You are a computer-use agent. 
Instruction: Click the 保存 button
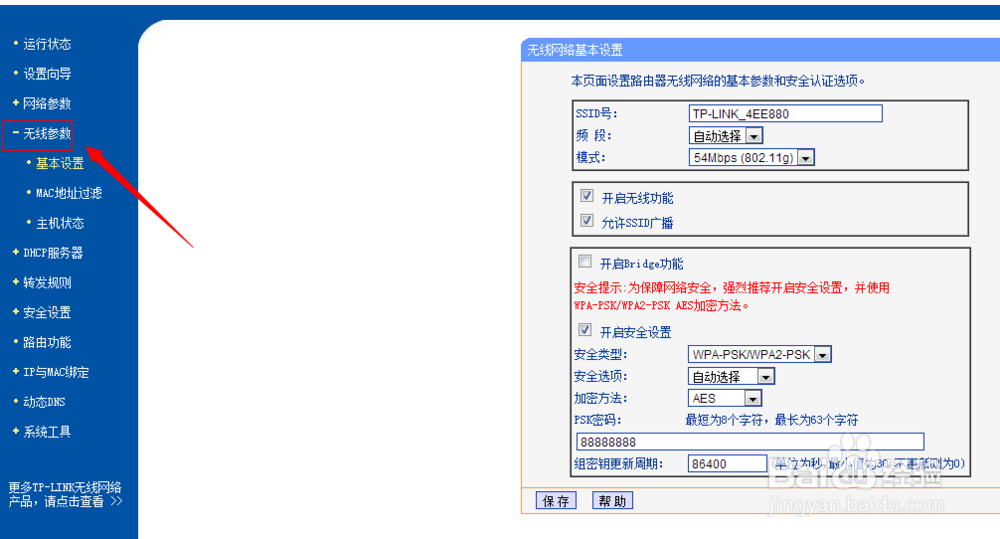coord(555,501)
